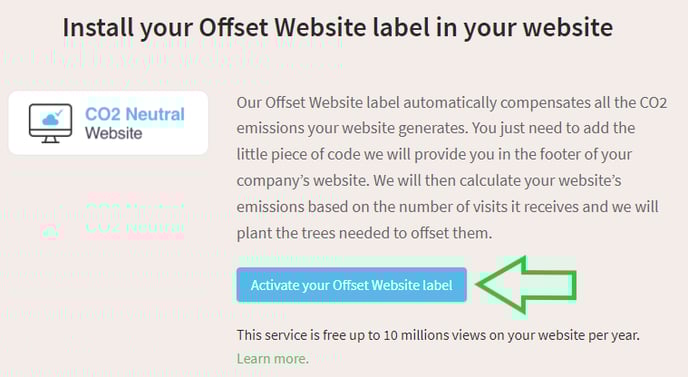Click the monitor stand in badge icon
Viewport: 688px width, 377px height.
point(50,140)
